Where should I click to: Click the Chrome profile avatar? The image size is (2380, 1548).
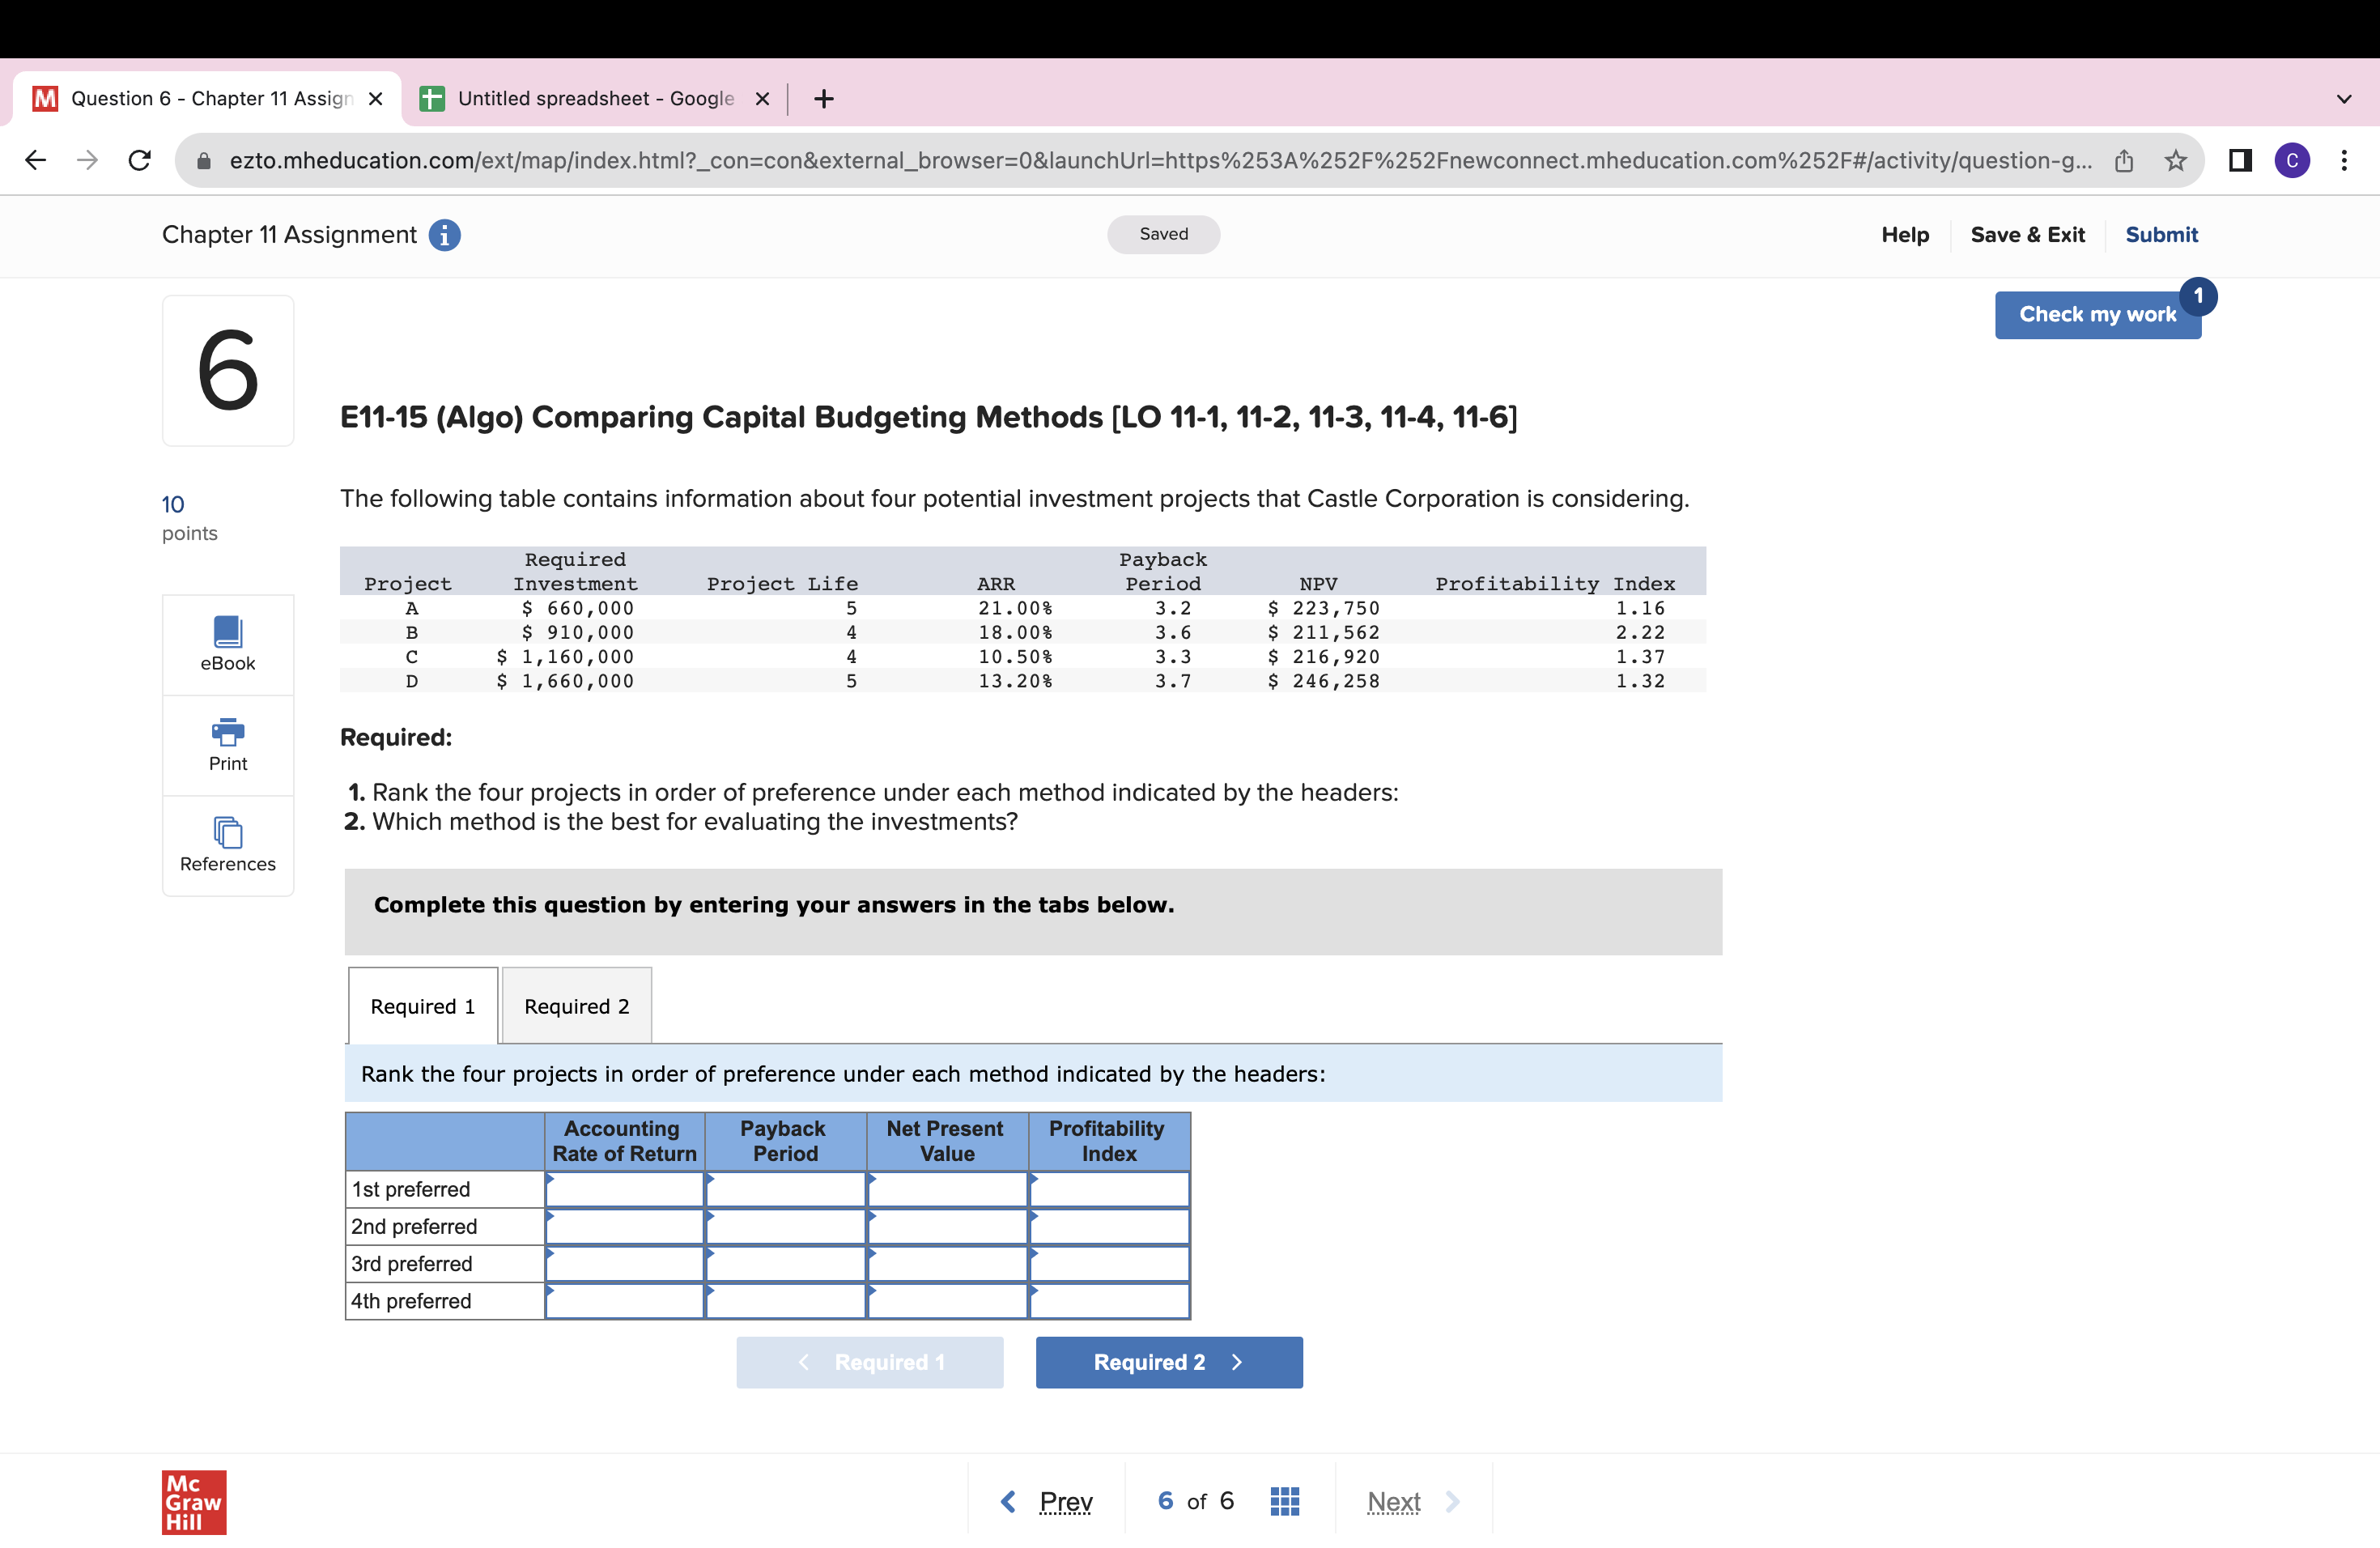[x=2293, y=160]
